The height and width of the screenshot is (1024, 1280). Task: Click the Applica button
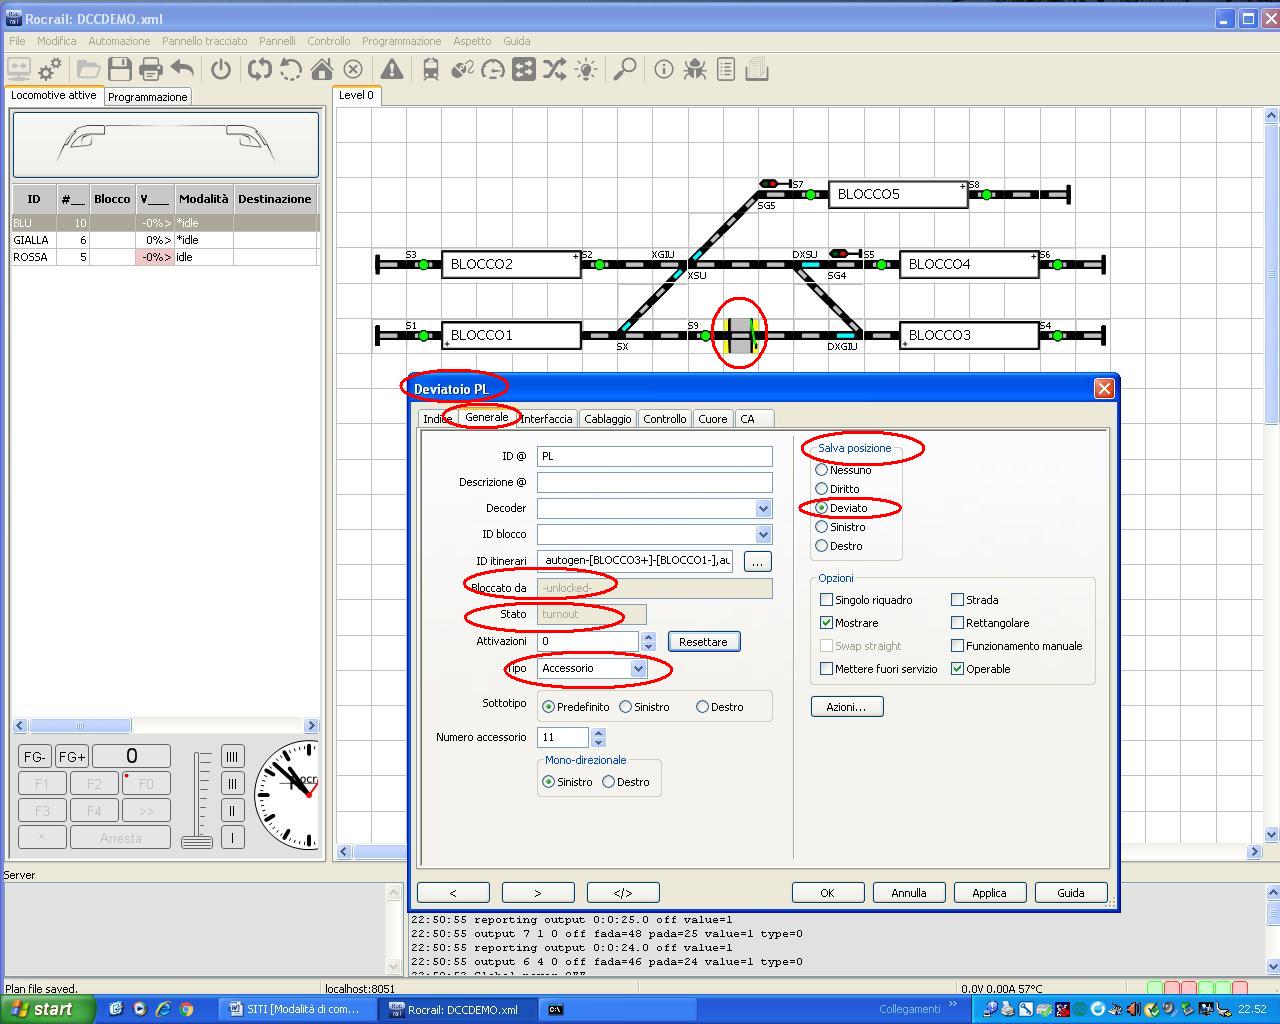pos(989,893)
